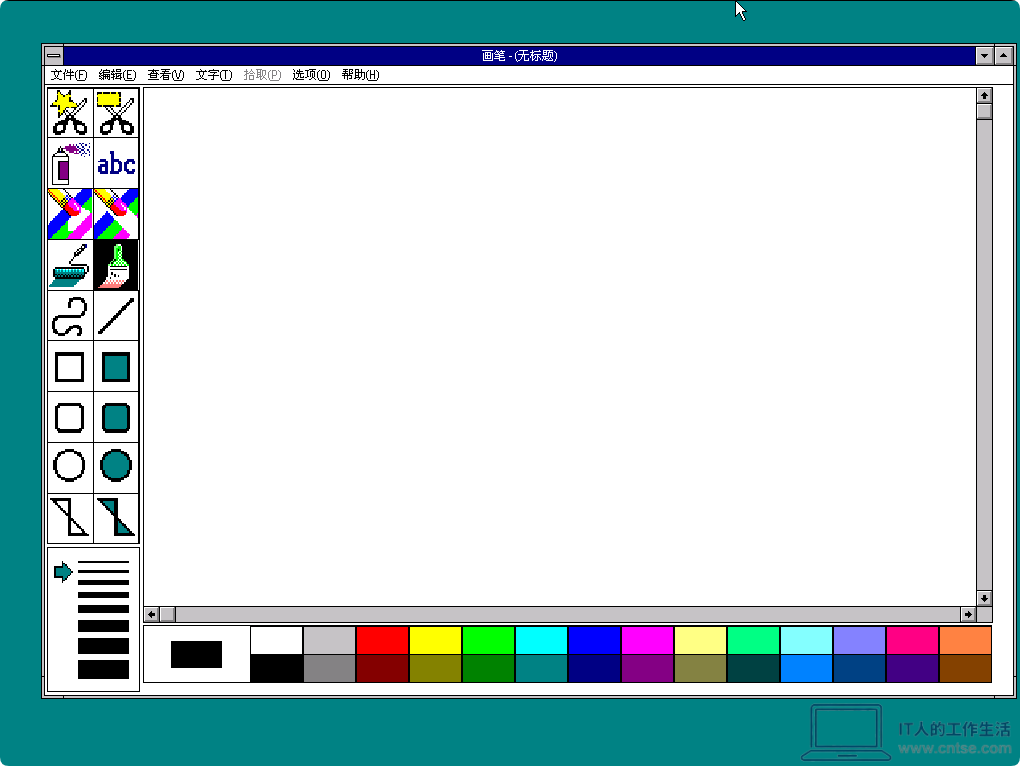Choose the Curve drawing tool
This screenshot has height=766, width=1020.
[x=70, y=315]
